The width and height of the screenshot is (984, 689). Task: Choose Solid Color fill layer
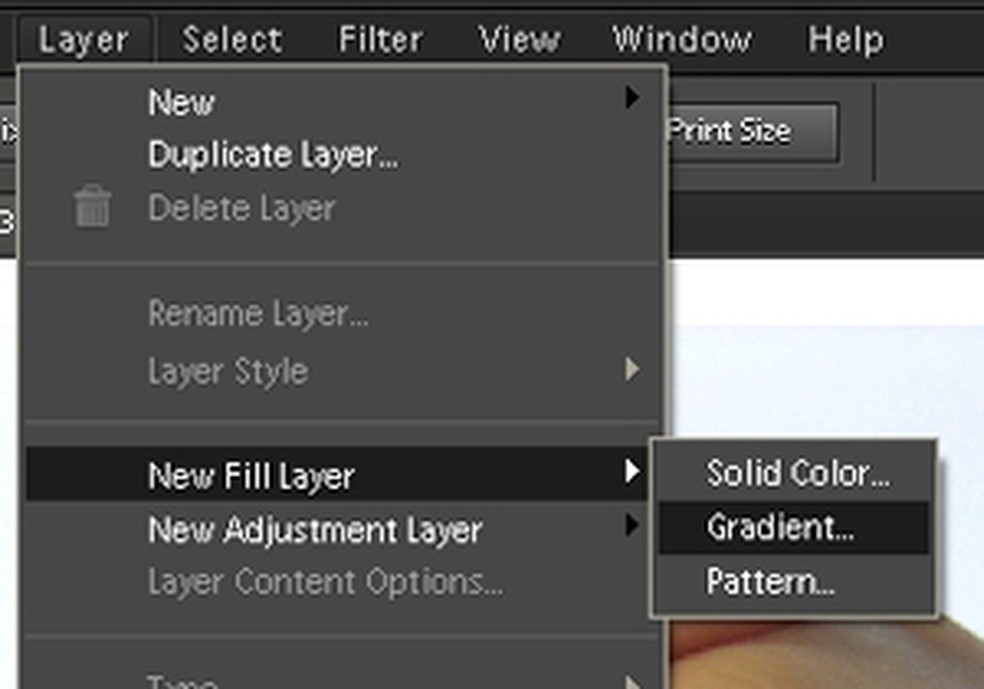click(x=797, y=473)
